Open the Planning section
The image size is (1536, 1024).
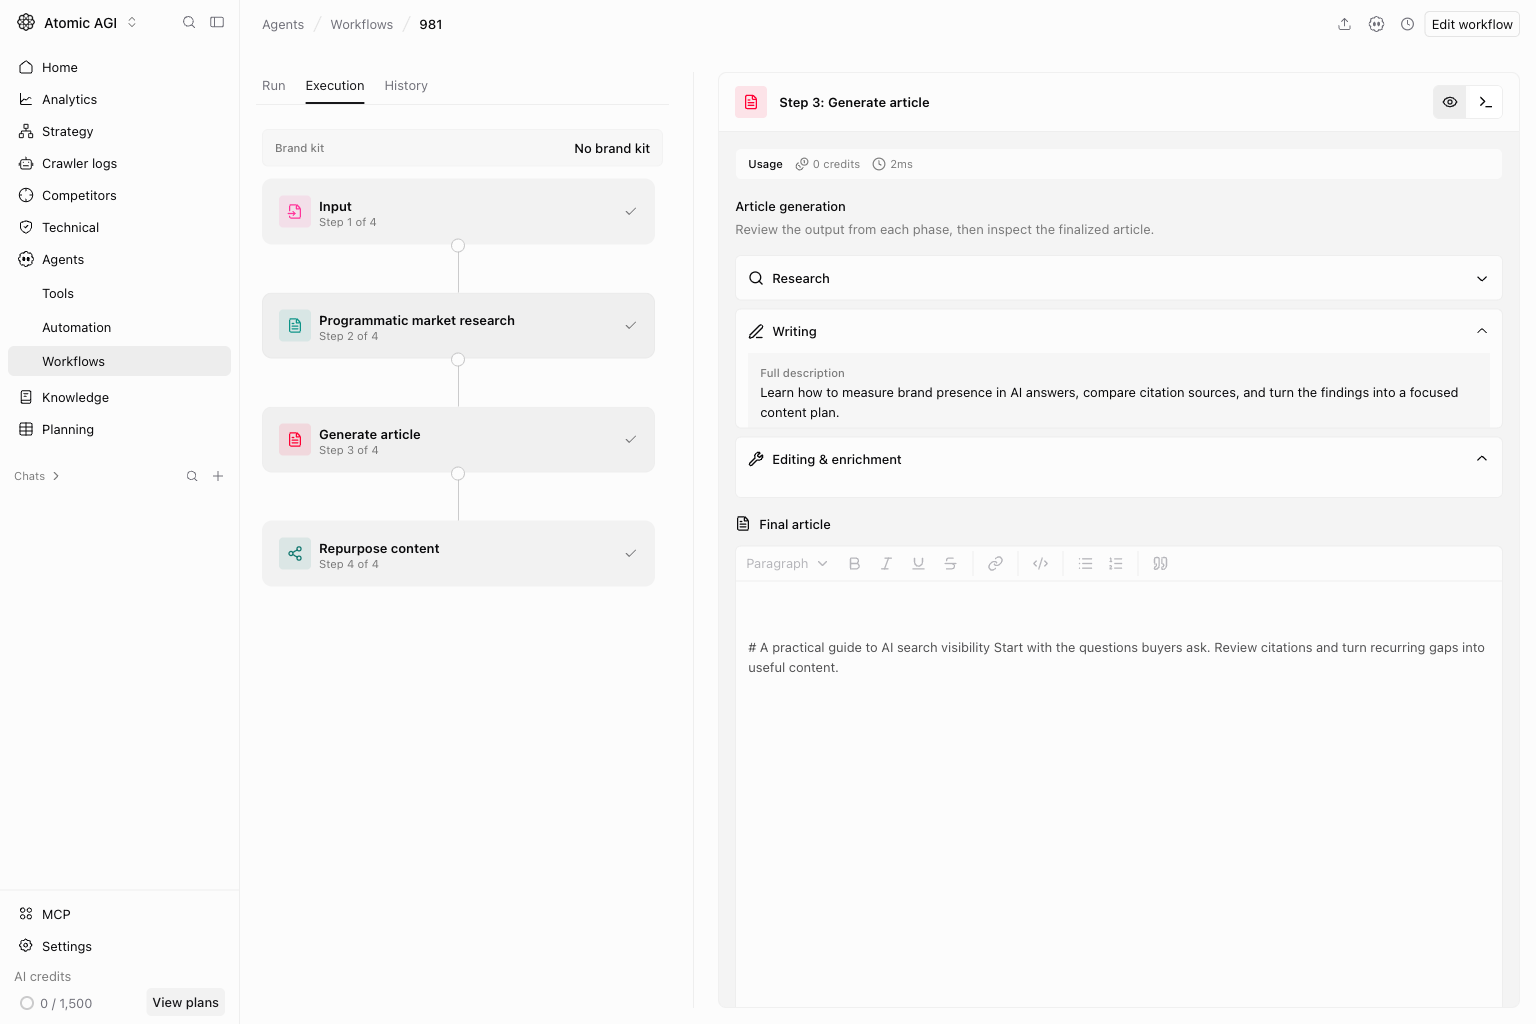(x=119, y=429)
